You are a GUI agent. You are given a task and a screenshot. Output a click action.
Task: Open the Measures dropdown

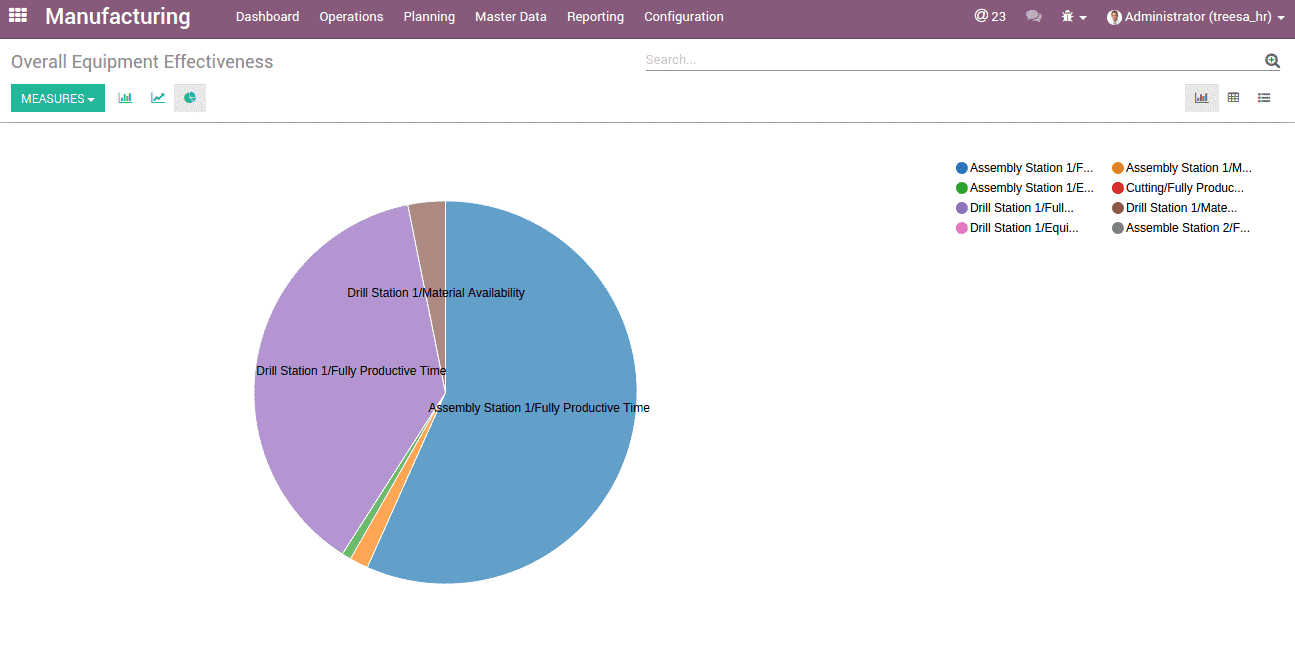(x=58, y=98)
